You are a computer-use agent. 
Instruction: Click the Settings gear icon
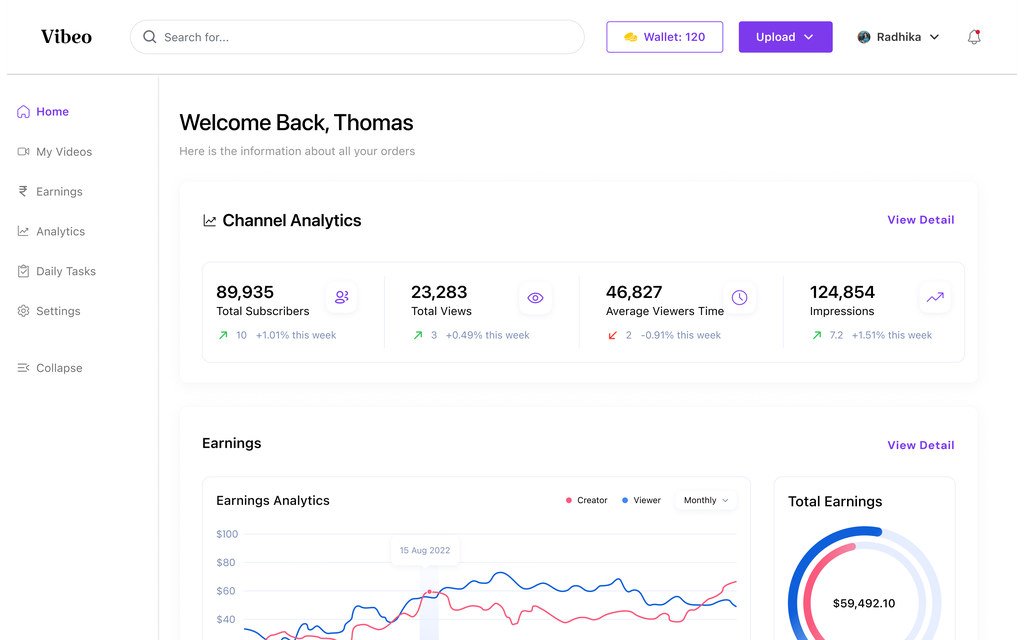click(x=24, y=311)
